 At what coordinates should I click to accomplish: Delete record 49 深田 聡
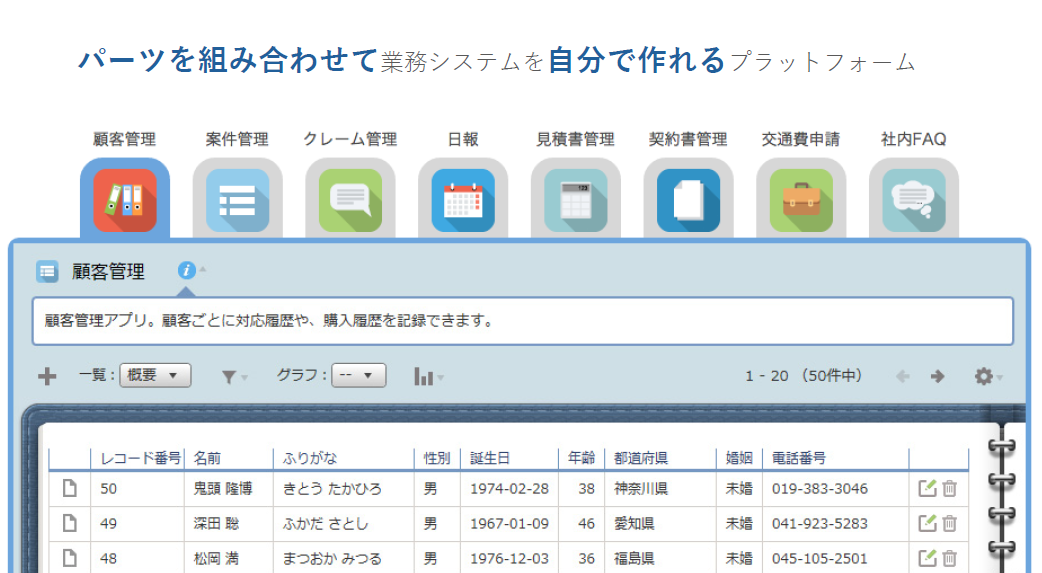(949, 523)
